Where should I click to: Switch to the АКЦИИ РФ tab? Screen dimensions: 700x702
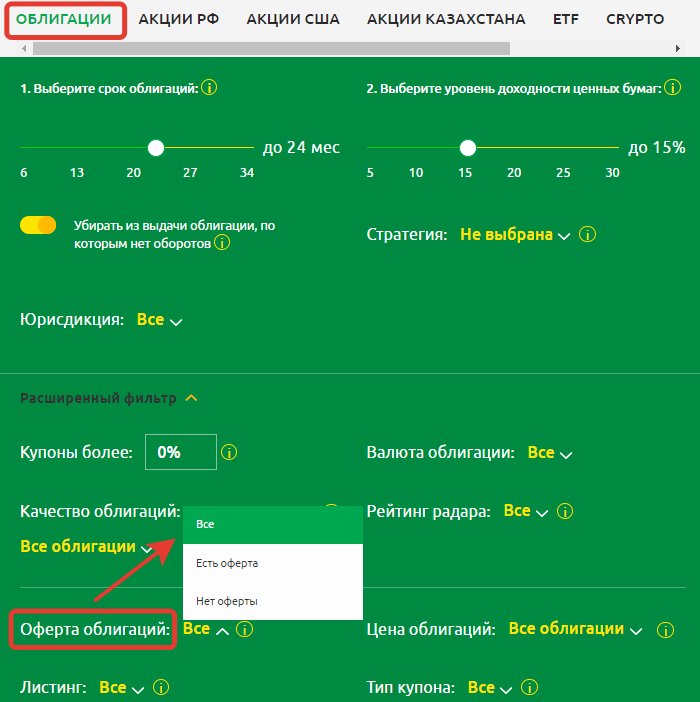[x=178, y=19]
